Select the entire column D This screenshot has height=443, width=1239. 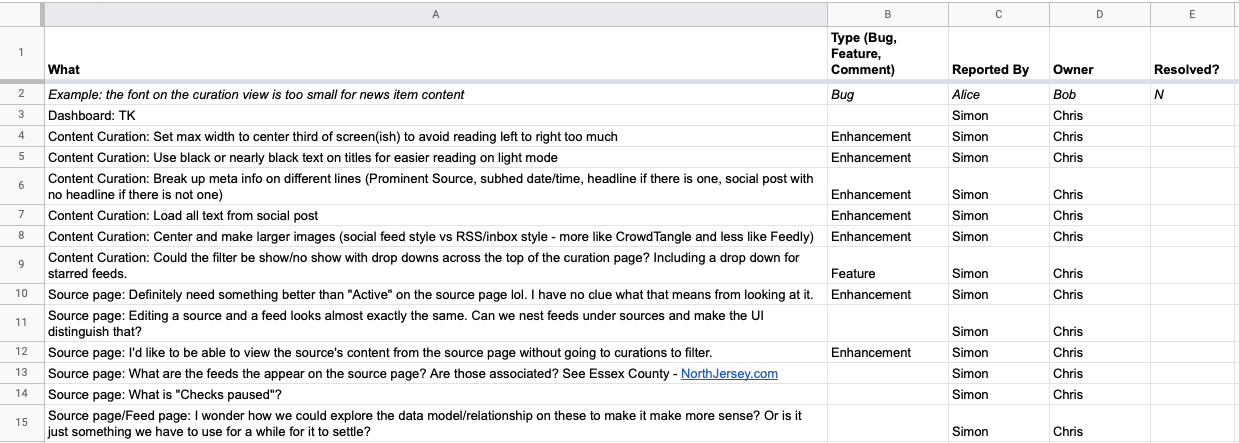1099,14
